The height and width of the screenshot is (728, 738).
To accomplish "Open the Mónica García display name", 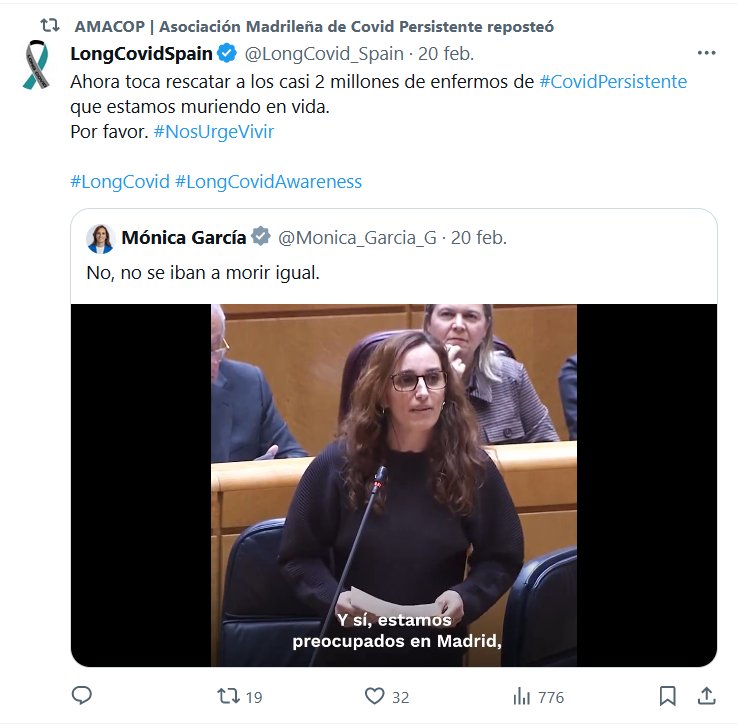I will (x=184, y=238).
